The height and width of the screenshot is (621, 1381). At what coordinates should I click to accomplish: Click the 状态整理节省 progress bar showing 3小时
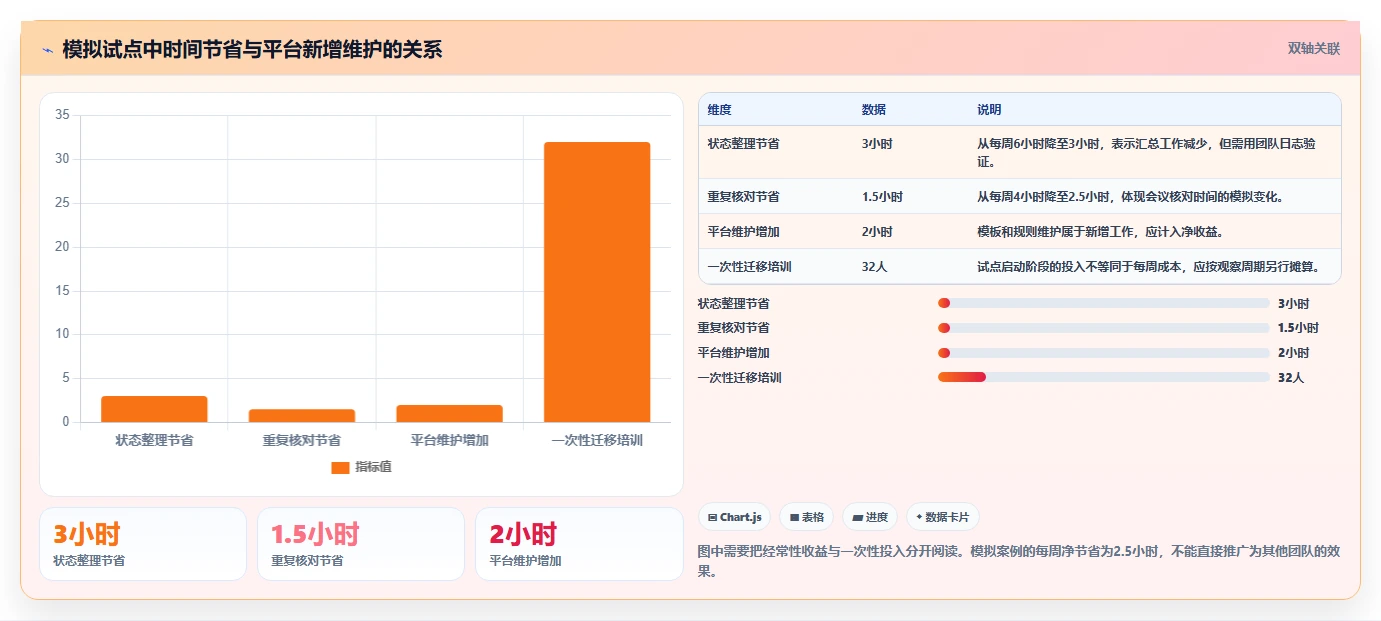(x=1104, y=303)
